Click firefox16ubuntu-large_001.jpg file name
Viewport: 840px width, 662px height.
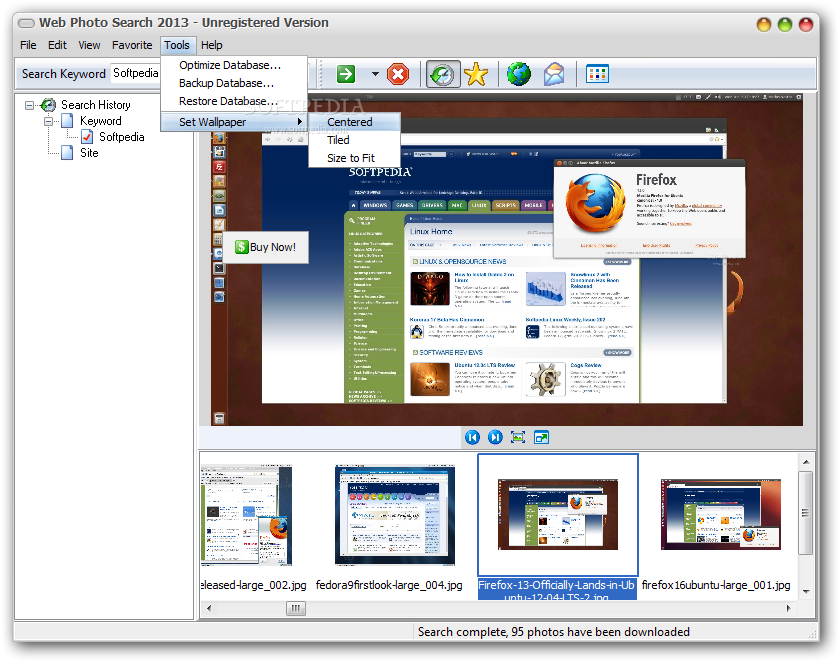716,585
